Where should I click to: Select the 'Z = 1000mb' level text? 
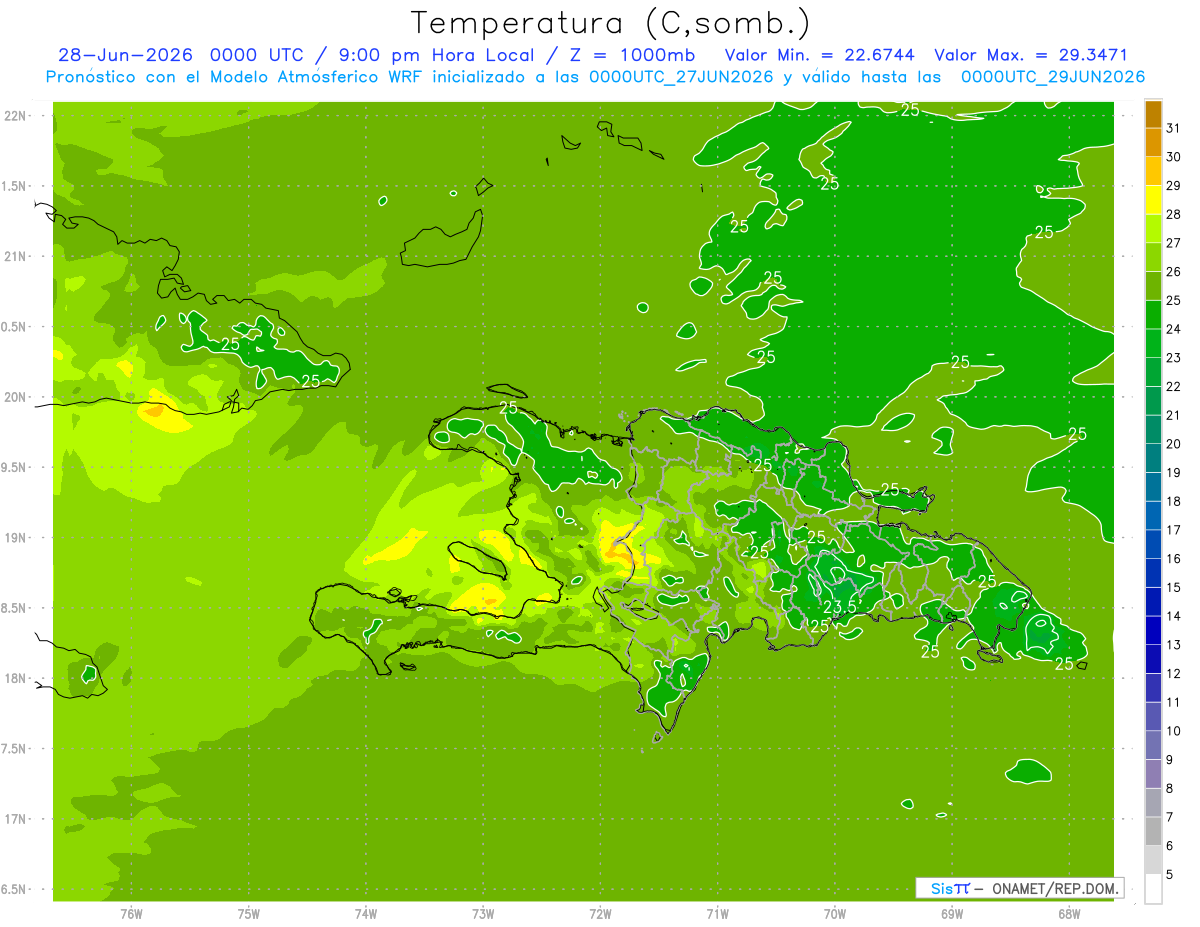pos(633,55)
